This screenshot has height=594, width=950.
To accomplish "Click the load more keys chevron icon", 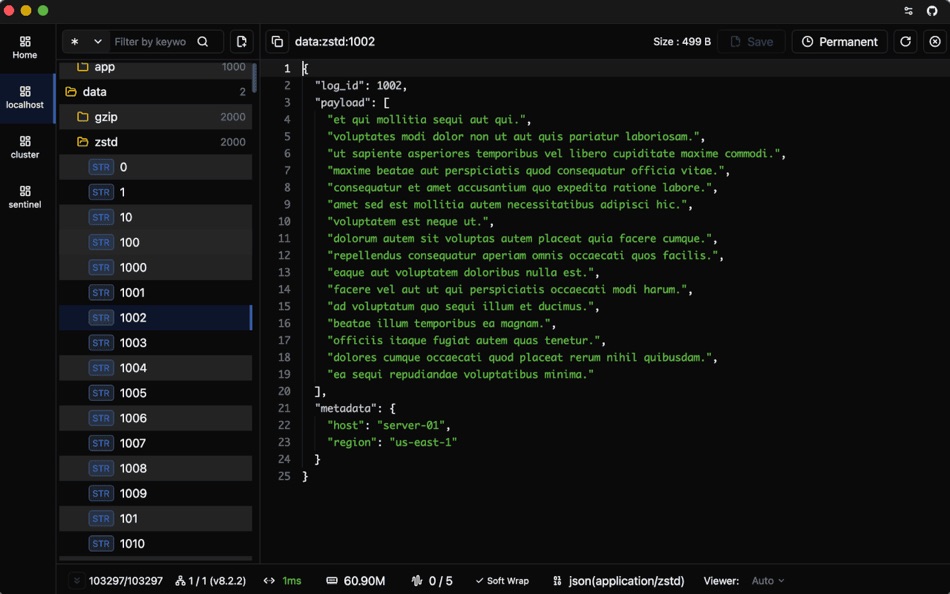I will coord(76,581).
